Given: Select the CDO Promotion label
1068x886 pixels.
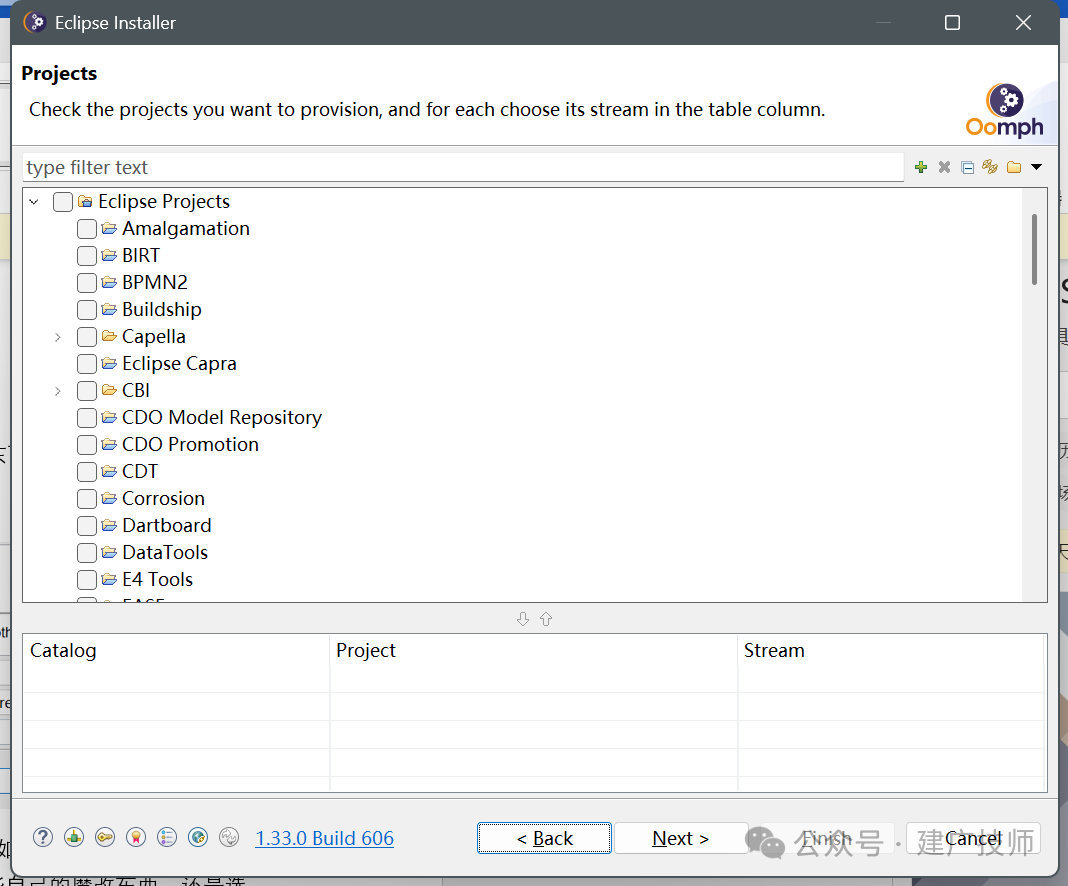Looking at the screenshot, I should [x=190, y=445].
